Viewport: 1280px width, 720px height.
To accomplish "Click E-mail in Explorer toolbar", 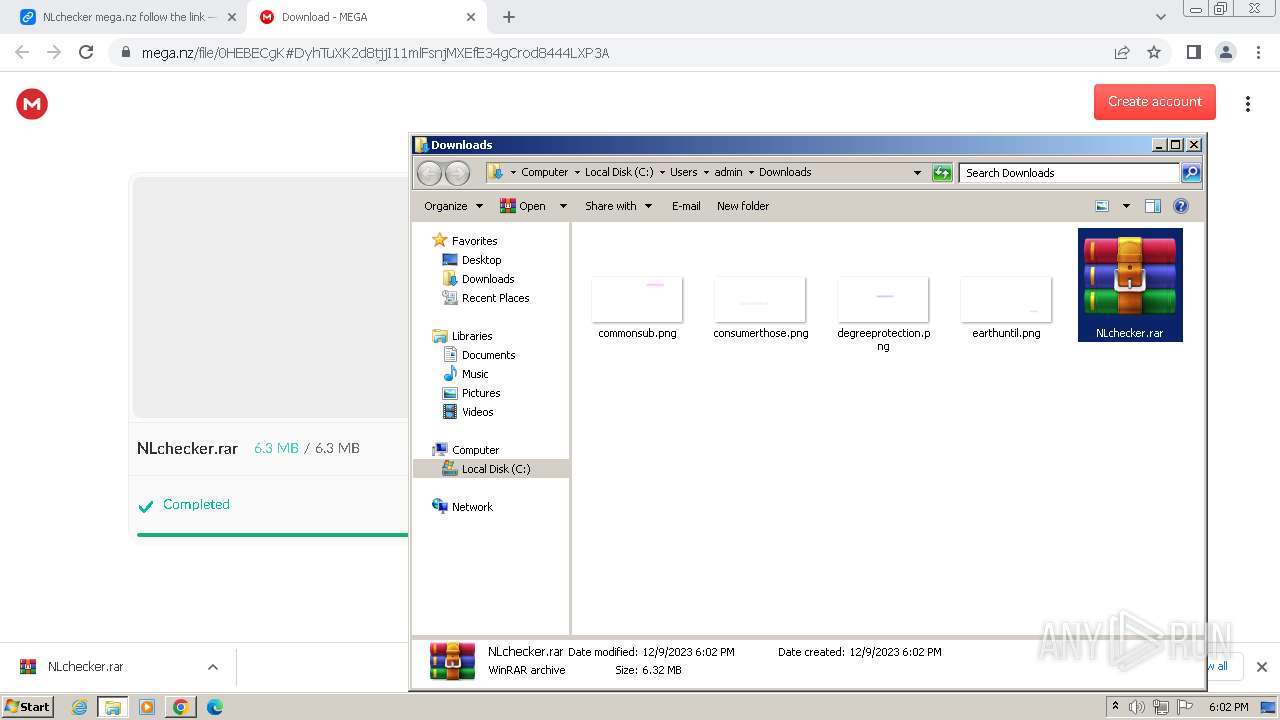I will point(686,206).
